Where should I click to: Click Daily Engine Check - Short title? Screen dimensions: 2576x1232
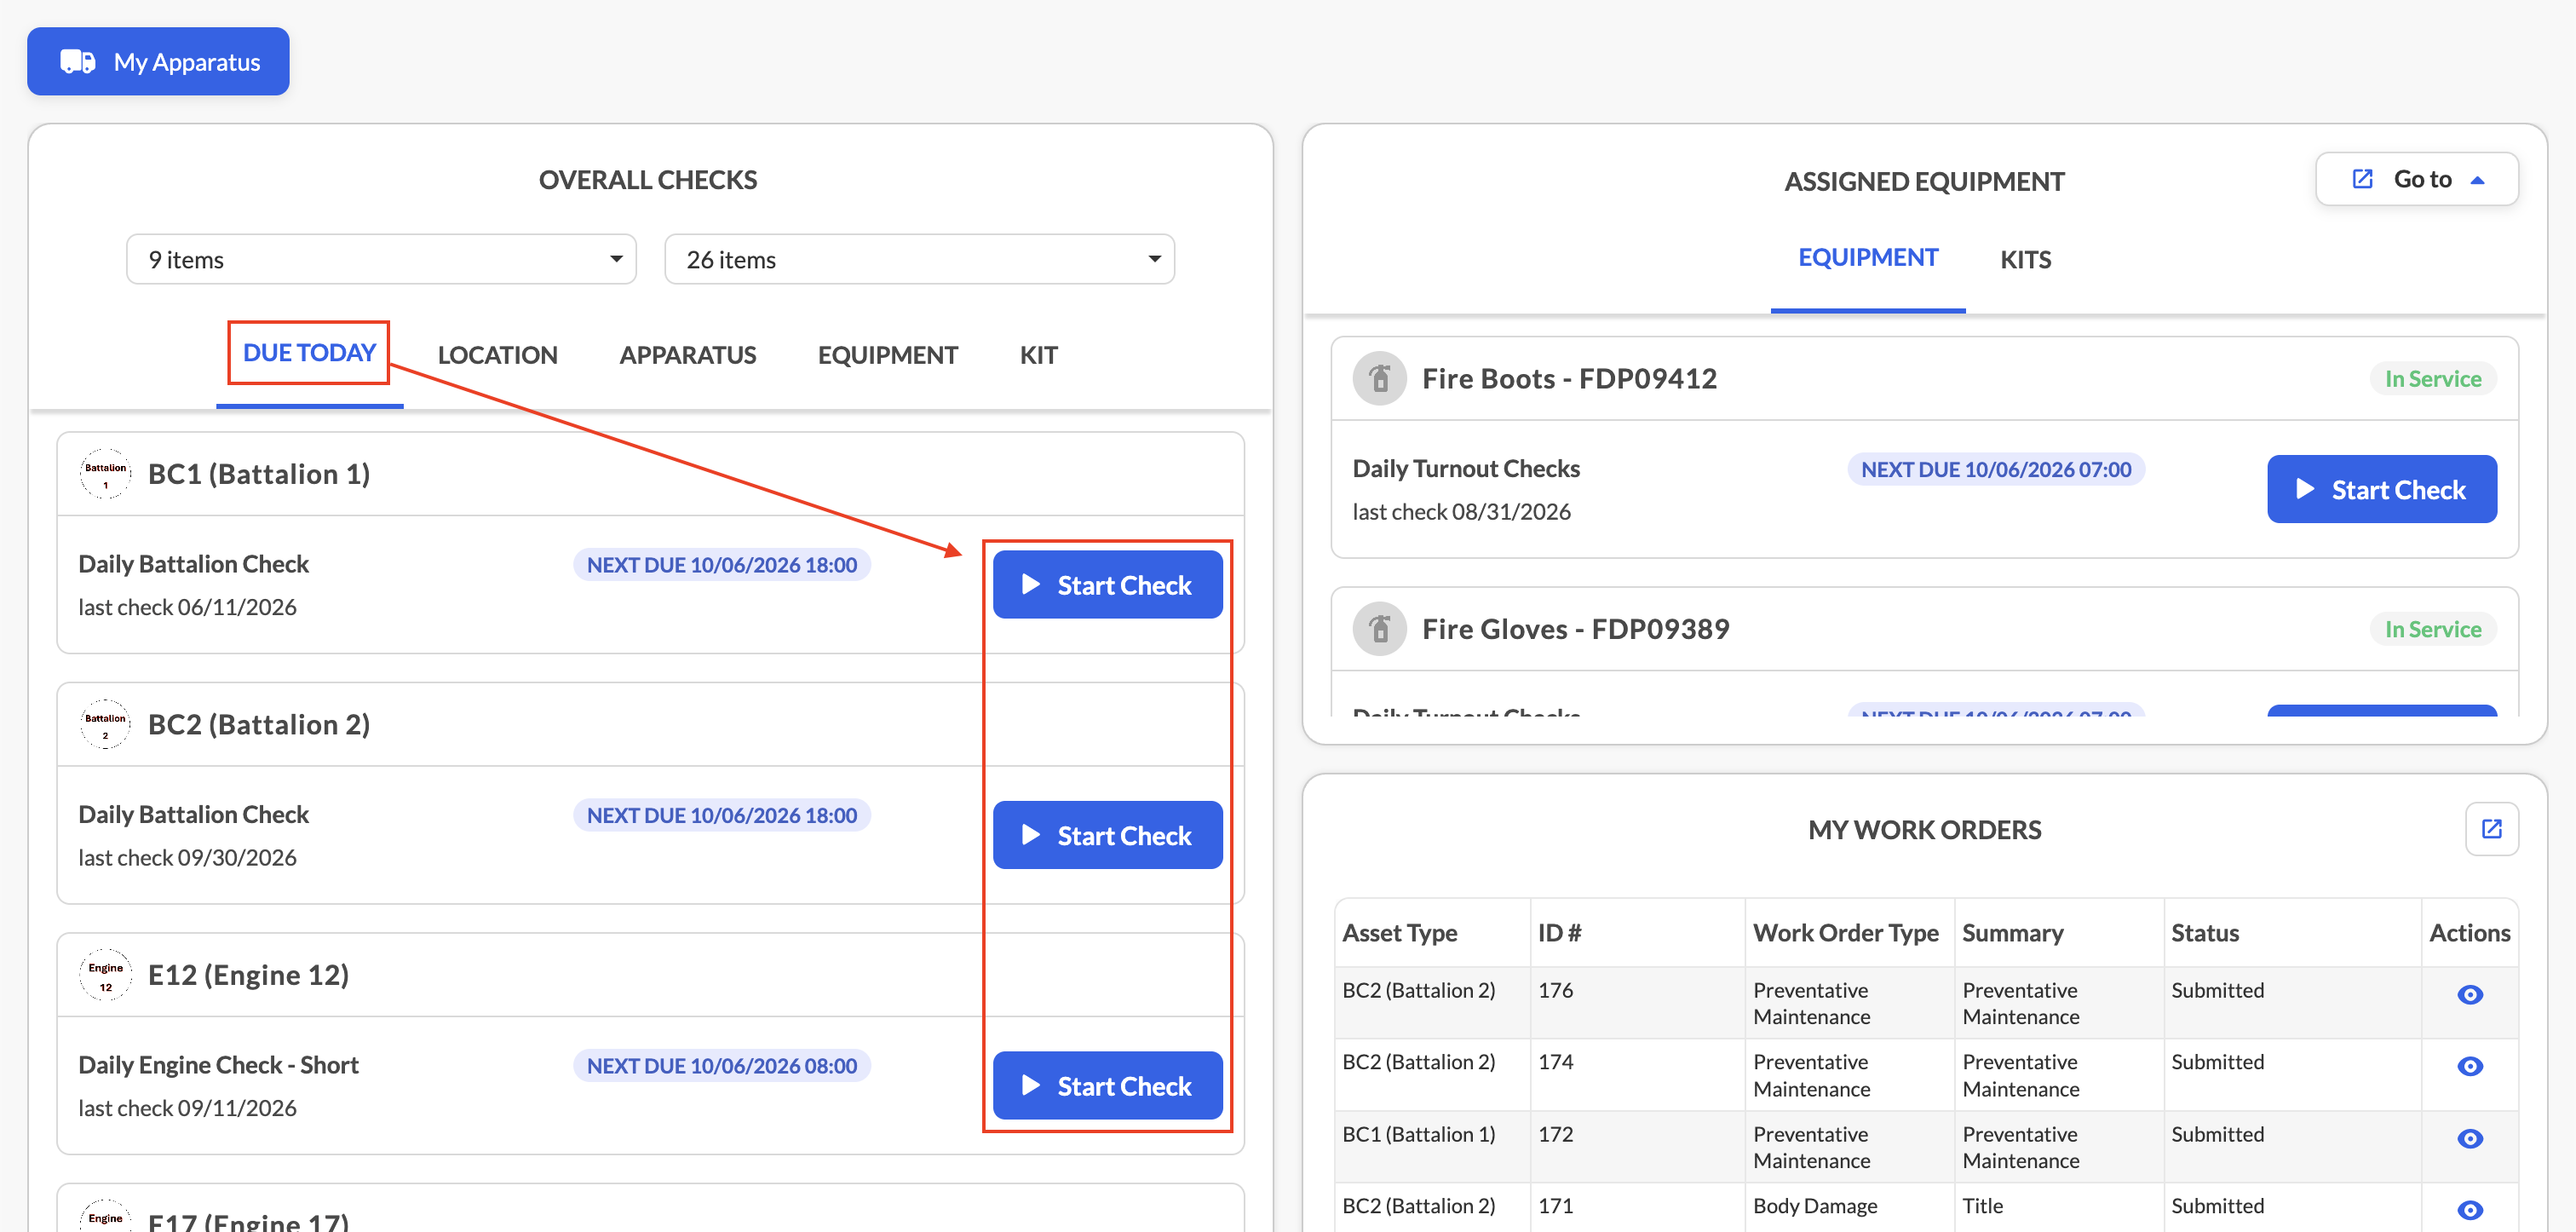[218, 1065]
